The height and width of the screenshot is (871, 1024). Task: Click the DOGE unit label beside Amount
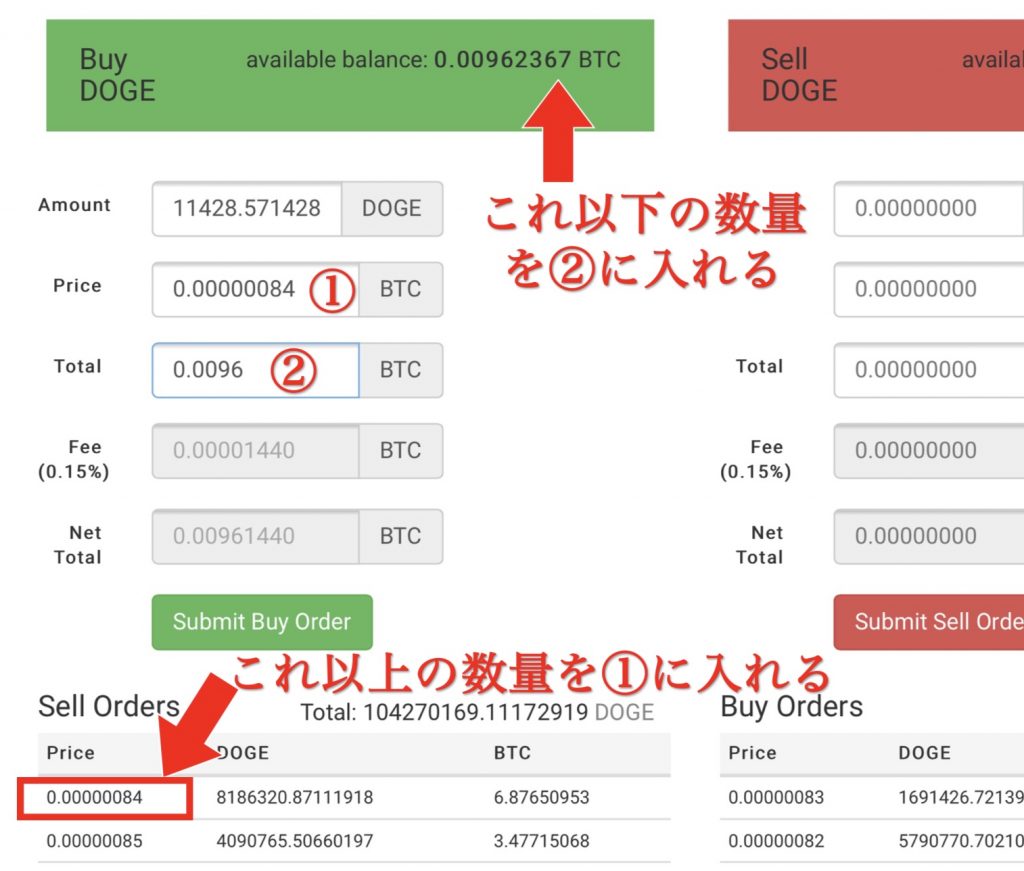click(x=392, y=209)
